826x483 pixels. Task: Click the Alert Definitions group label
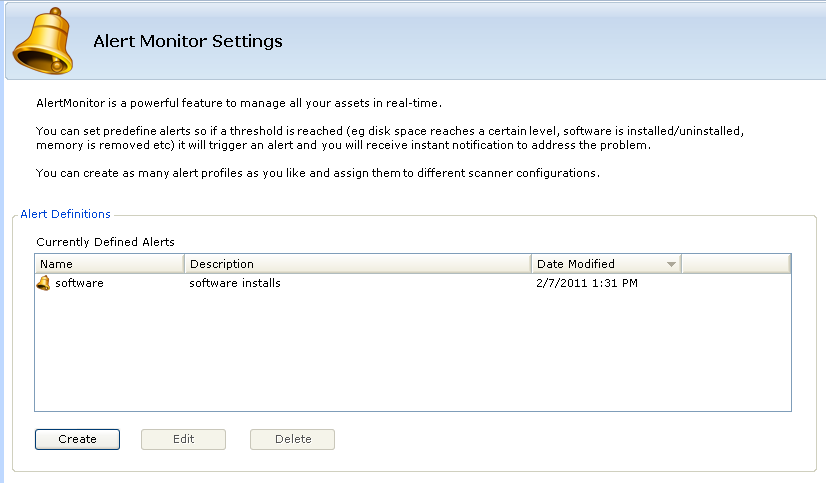[65, 214]
